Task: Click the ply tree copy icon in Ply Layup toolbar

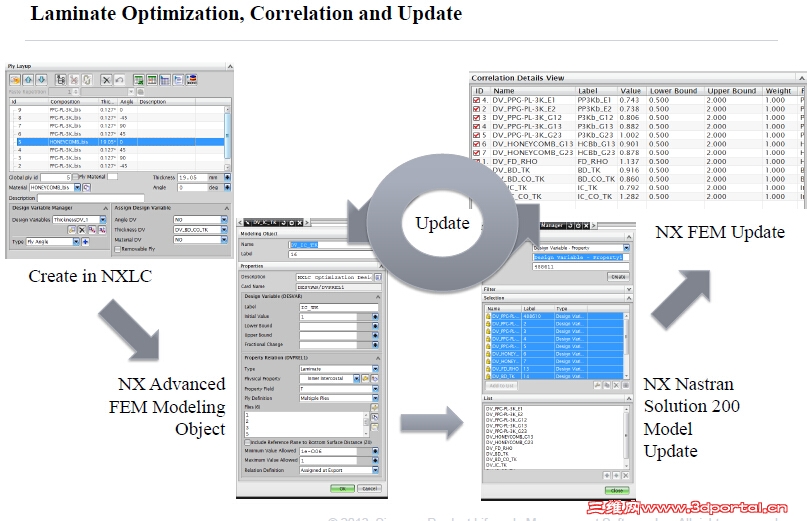Action: click(x=61, y=80)
